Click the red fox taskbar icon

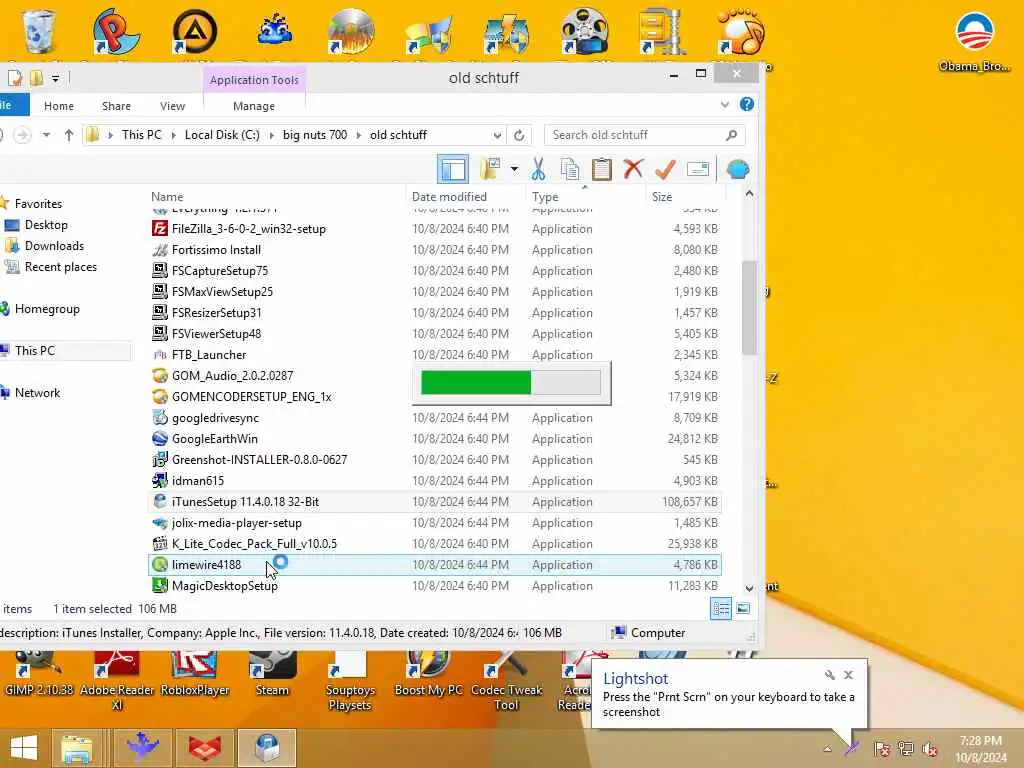[x=204, y=748]
